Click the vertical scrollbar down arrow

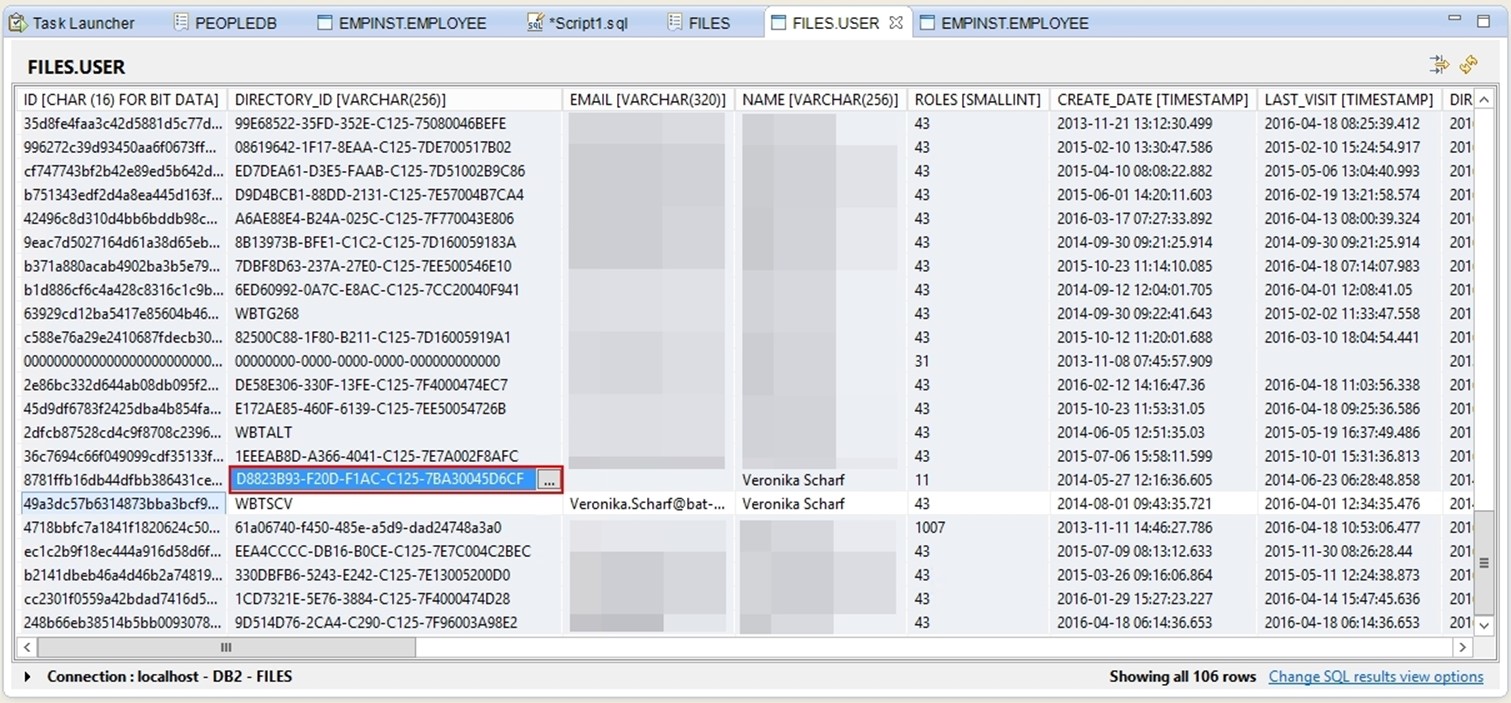[1484, 625]
